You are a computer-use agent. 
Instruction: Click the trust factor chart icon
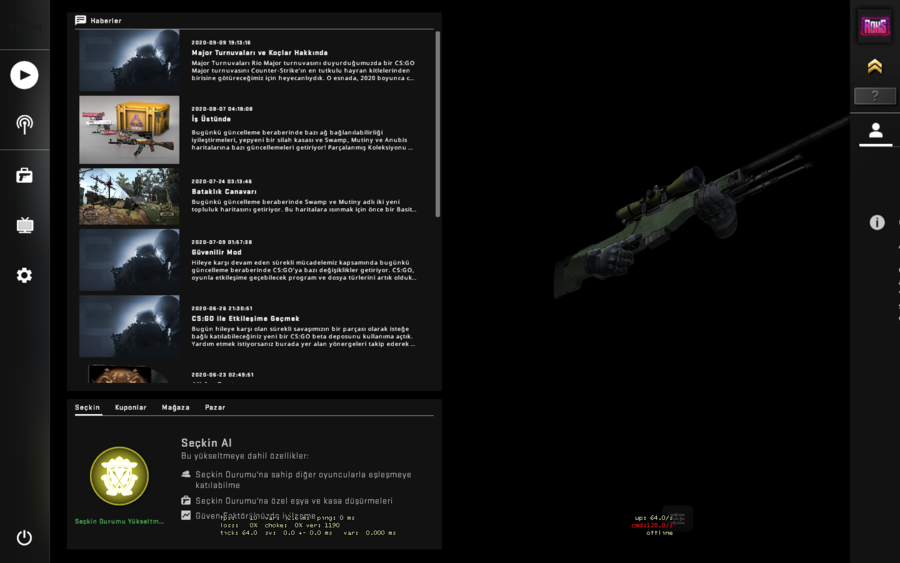pos(186,515)
